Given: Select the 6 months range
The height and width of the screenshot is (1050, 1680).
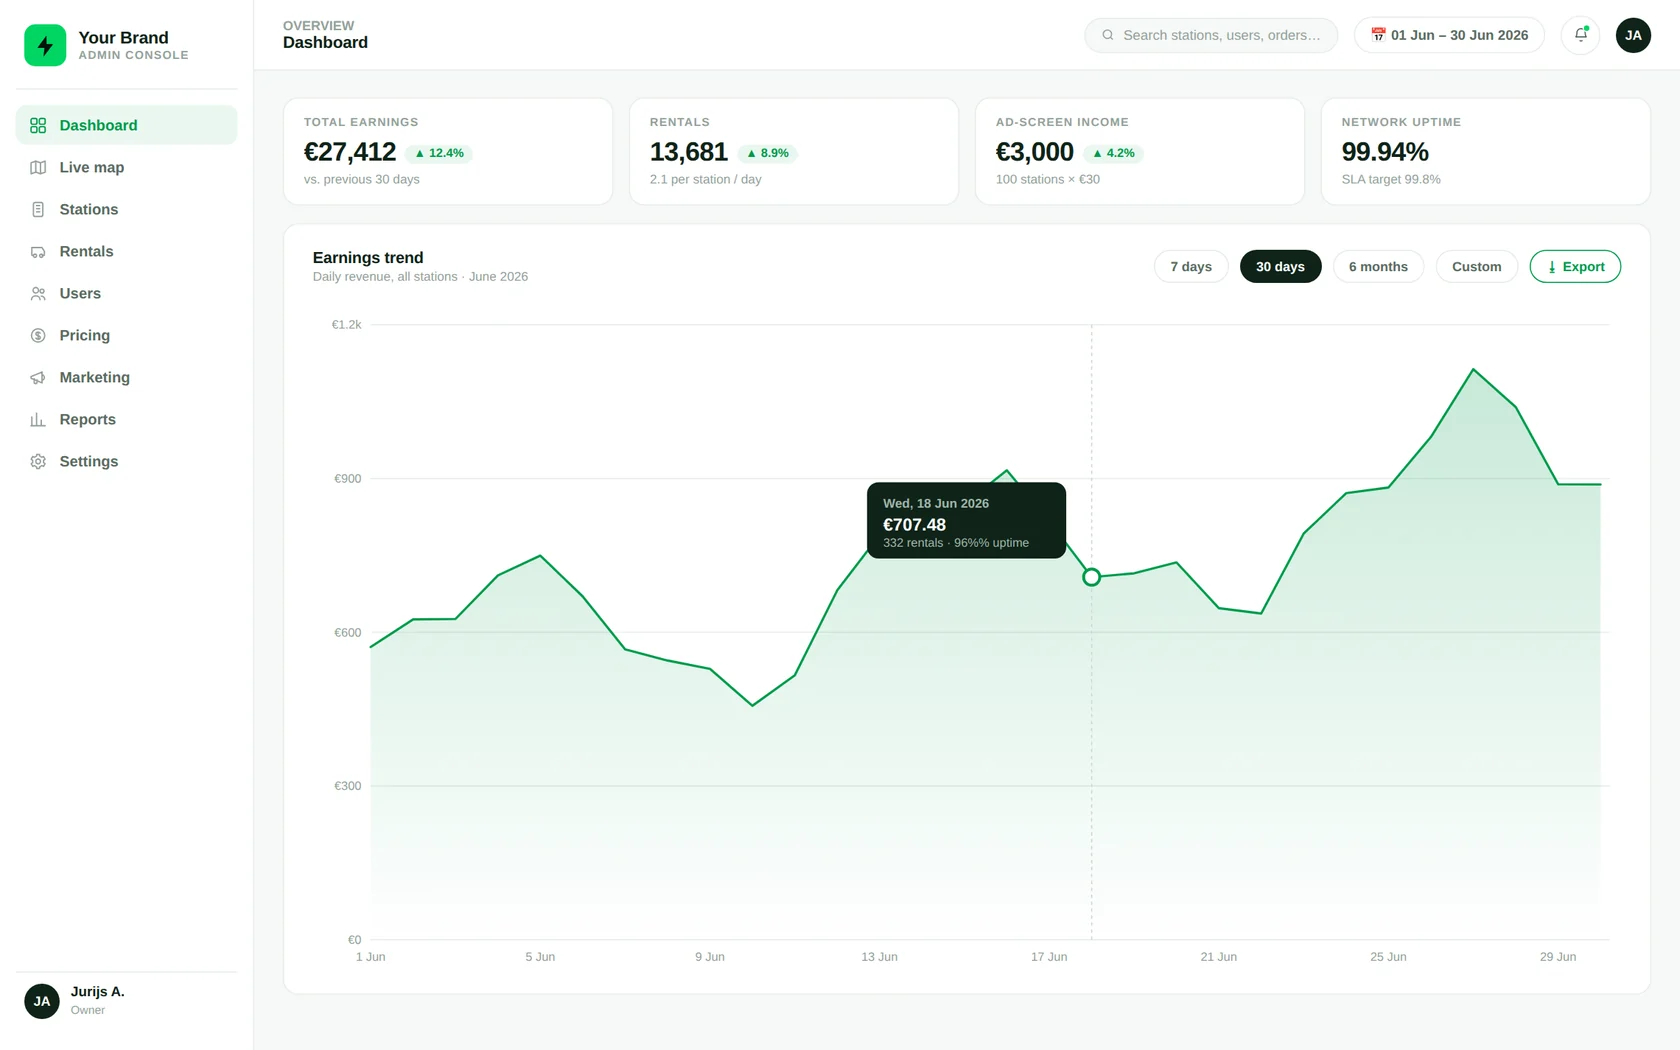Looking at the screenshot, I should pyautogui.click(x=1378, y=267).
